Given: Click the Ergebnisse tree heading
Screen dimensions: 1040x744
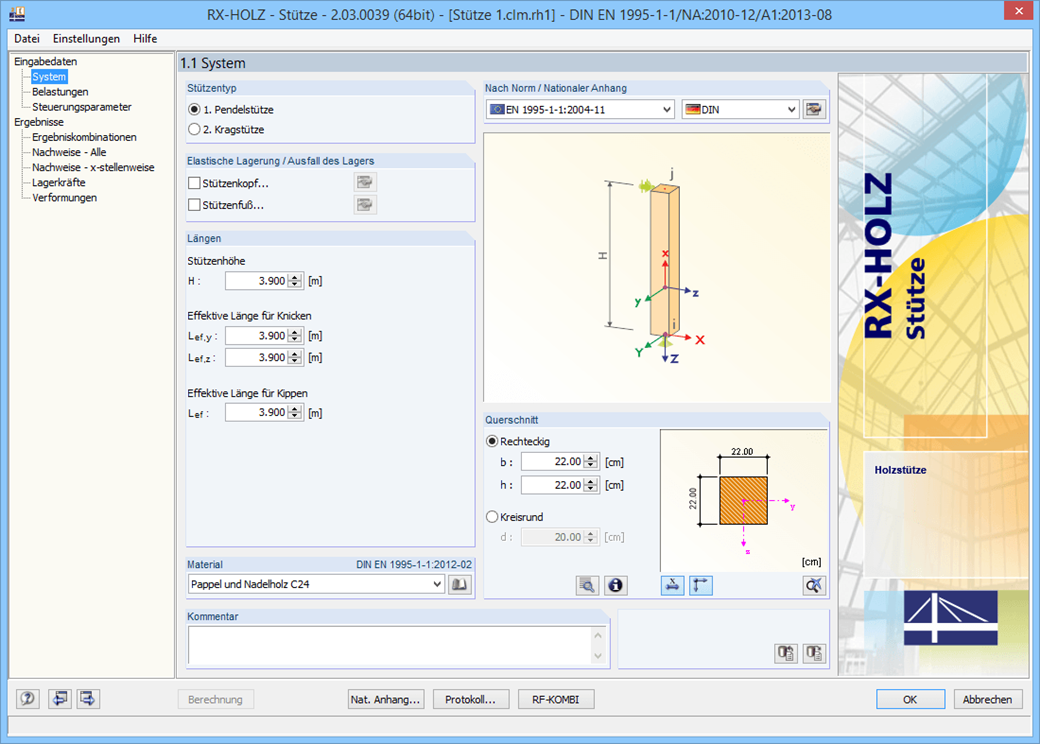Looking at the screenshot, I should (x=39, y=122).
